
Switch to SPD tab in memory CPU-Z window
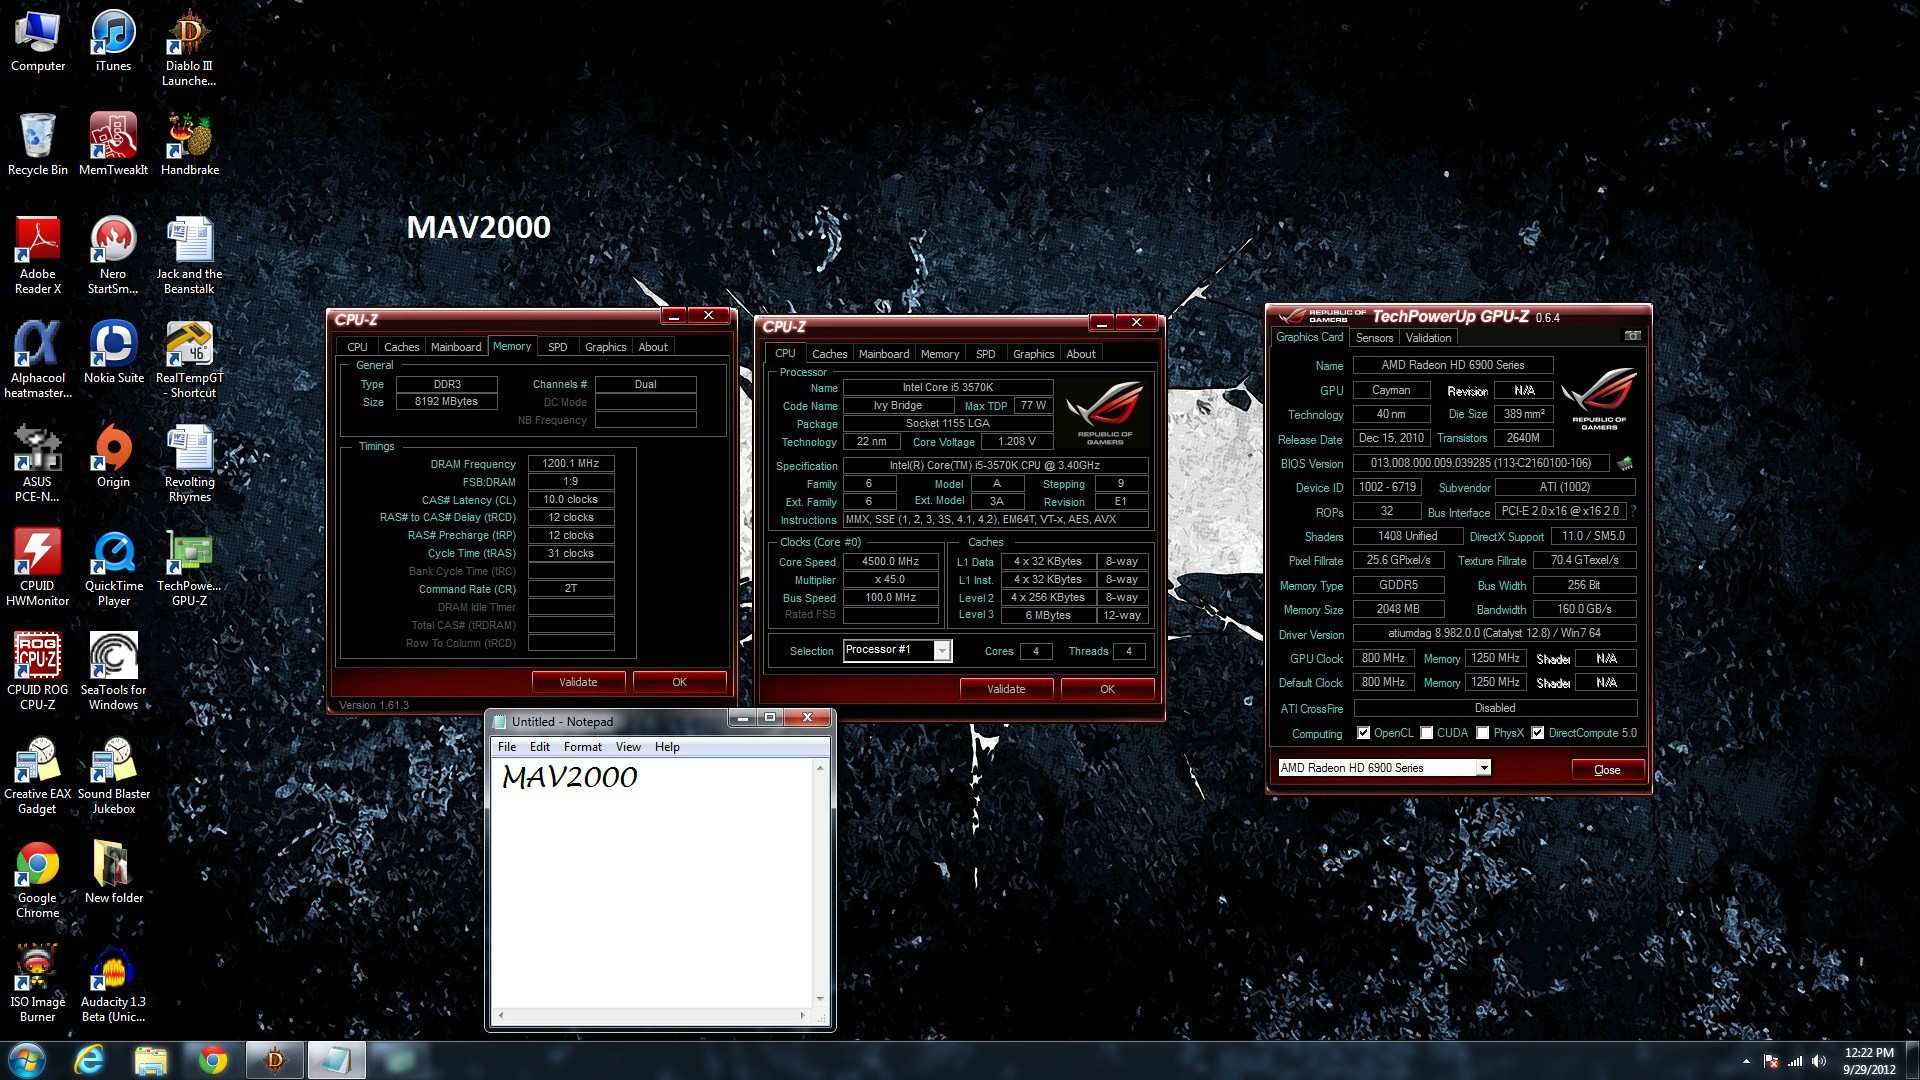click(x=557, y=347)
